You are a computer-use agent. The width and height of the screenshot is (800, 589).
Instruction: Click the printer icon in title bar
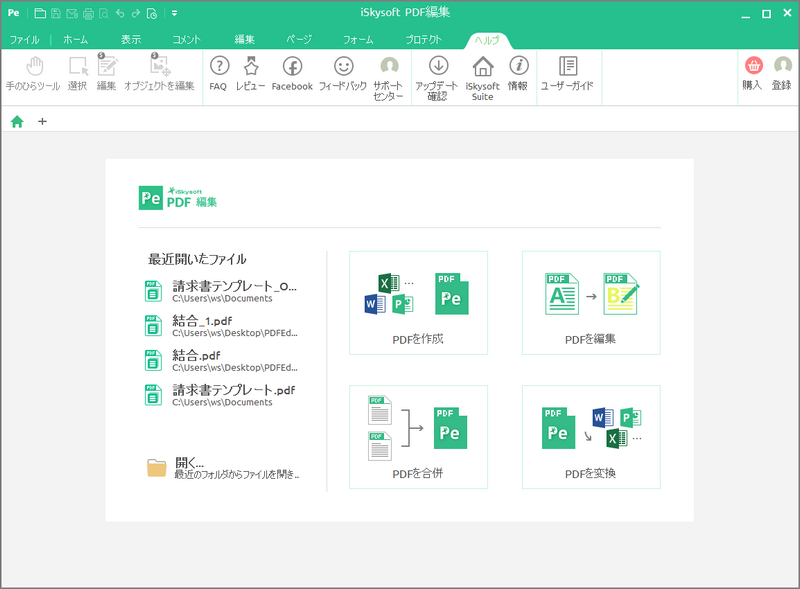[88, 13]
